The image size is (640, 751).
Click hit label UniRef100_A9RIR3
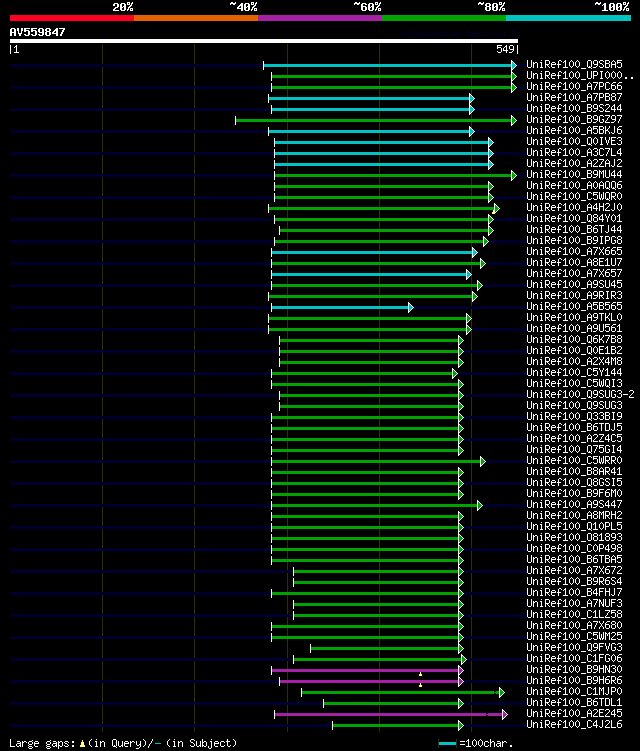pyautogui.click(x=574, y=296)
